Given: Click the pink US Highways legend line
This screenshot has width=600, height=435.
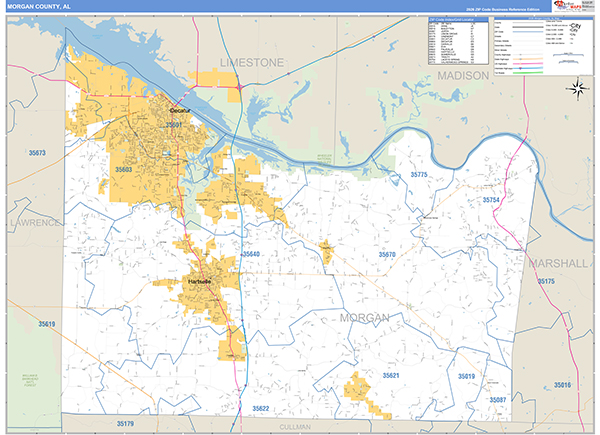Looking at the screenshot, I should [528, 64].
